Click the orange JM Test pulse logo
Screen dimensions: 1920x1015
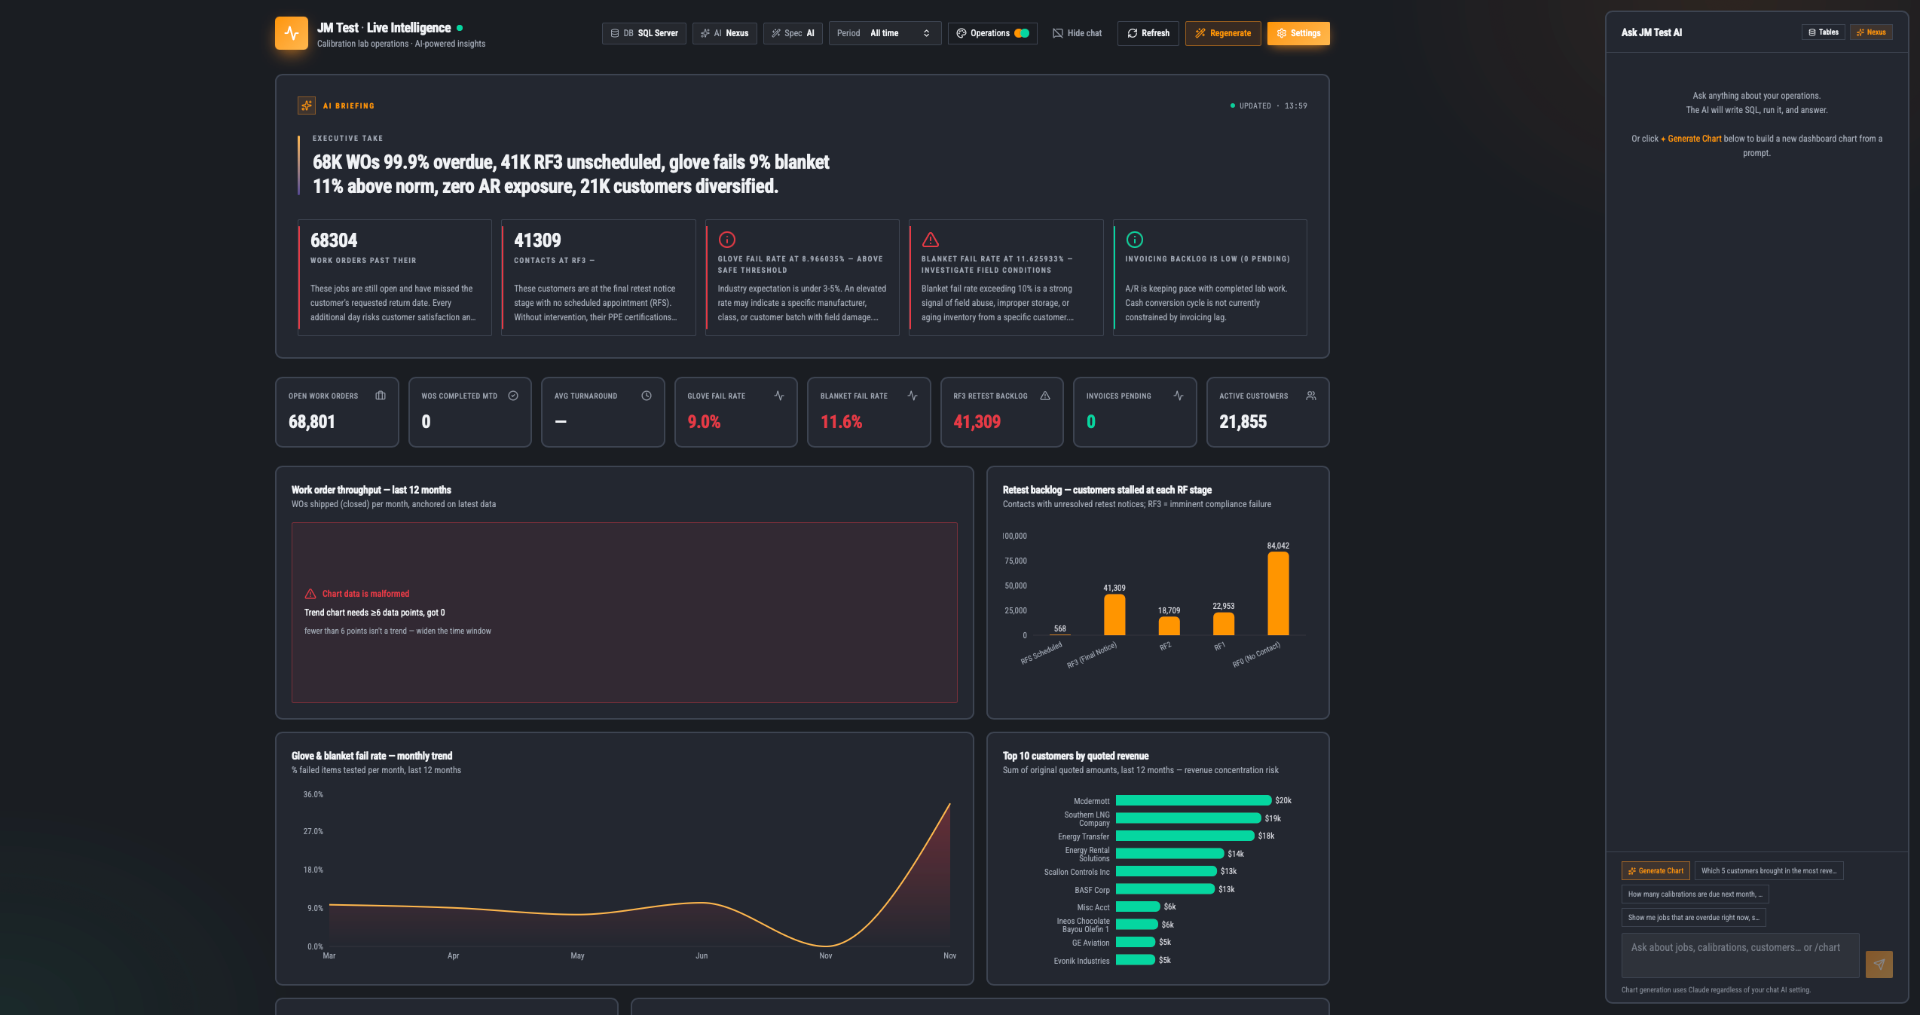pyautogui.click(x=291, y=33)
